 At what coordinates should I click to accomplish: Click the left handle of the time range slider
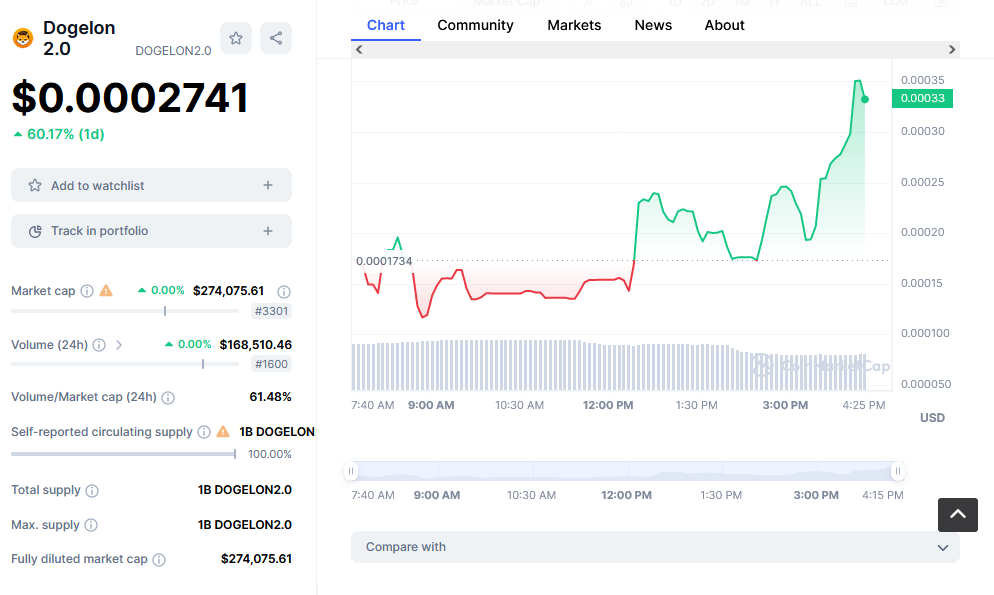[351, 471]
